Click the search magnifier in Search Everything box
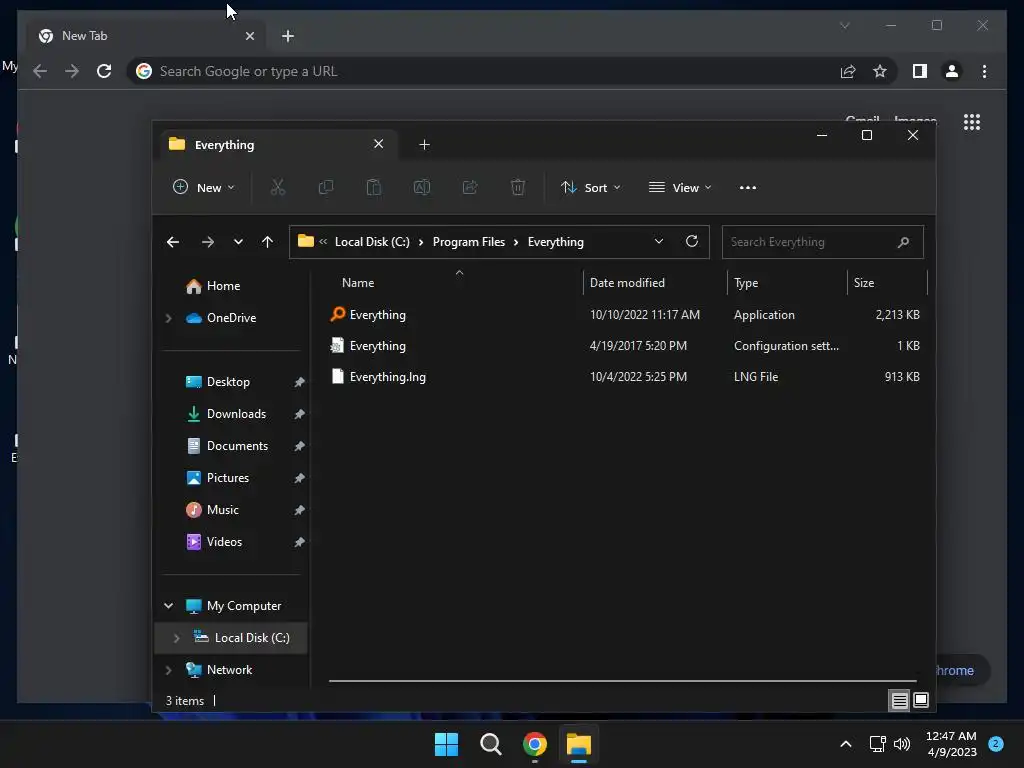Image resolution: width=1024 pixels, height=768 pixels. tap(903, 242)
